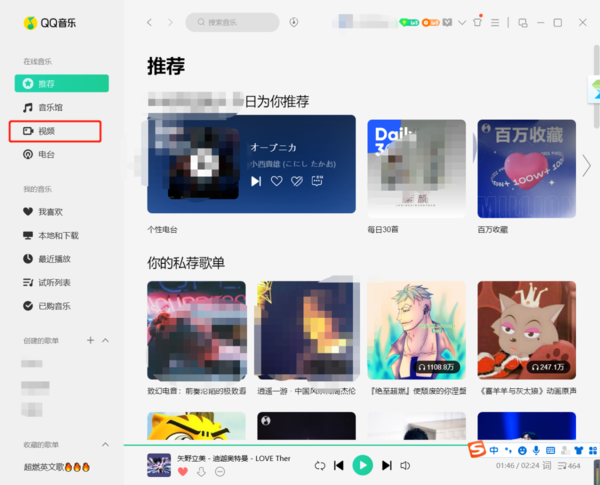Open the 百万收藏 card

coord(527,168)
